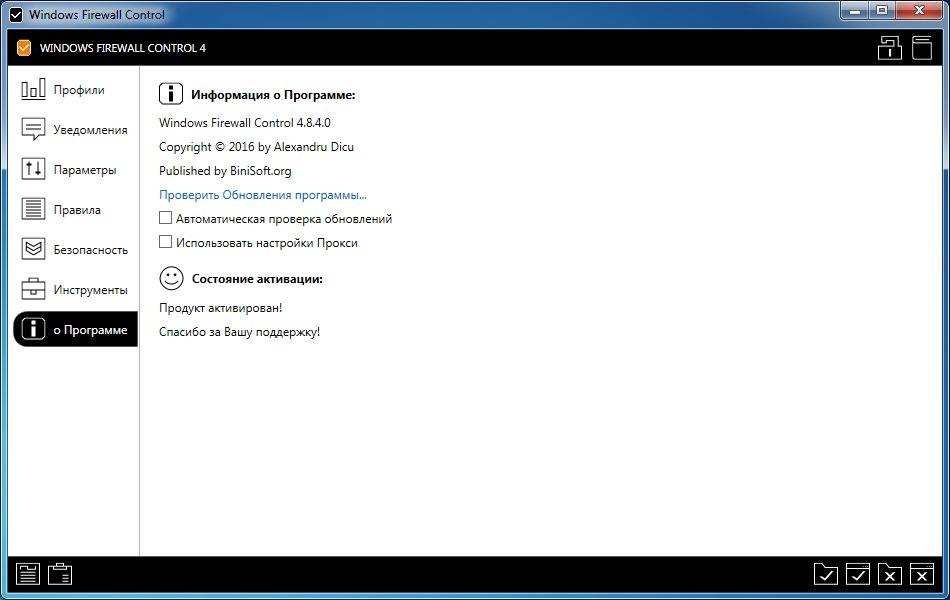Click the window with X icon

(922, 574)
